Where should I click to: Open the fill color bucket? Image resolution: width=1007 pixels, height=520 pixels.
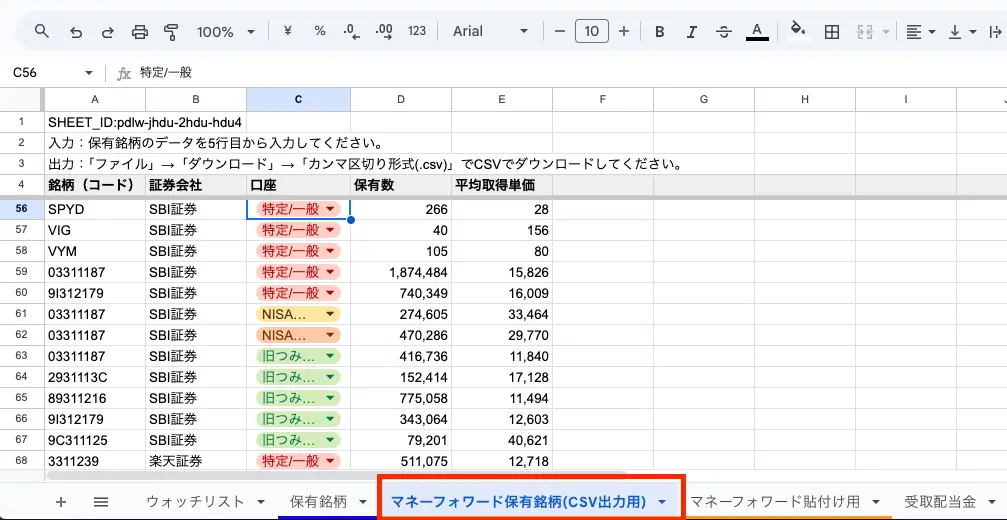click(798, 30)
